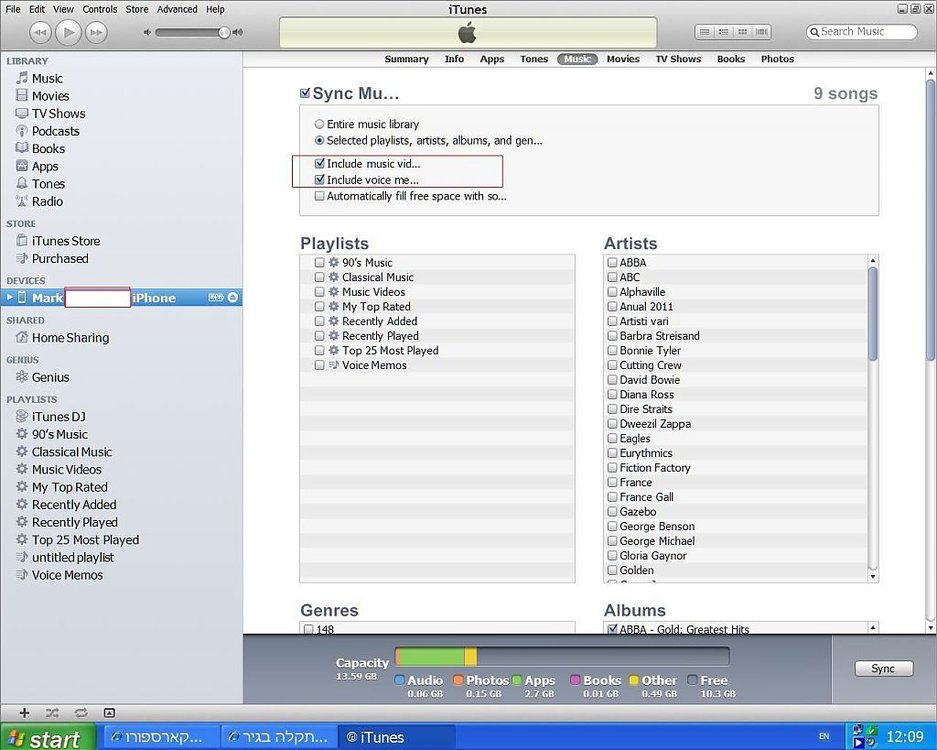Open Music in the Library sidebar
The image size is (937, 750).
tap(47, 78)
